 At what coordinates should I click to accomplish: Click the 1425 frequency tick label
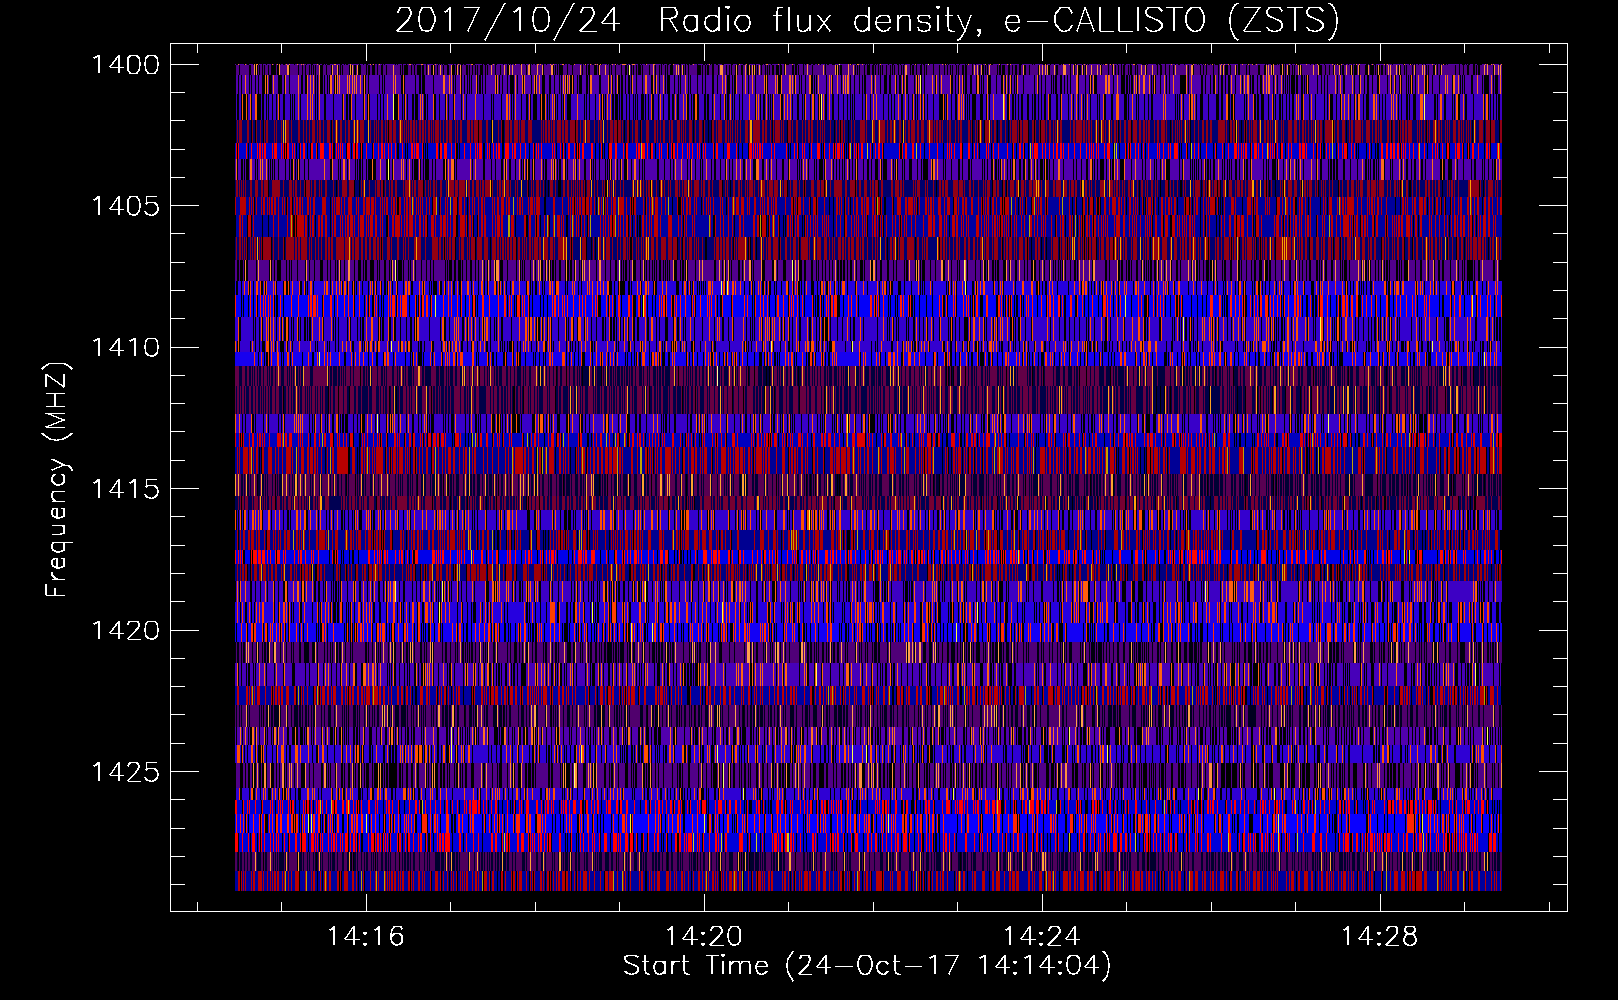pyautogui.click(x=125, y=772)
